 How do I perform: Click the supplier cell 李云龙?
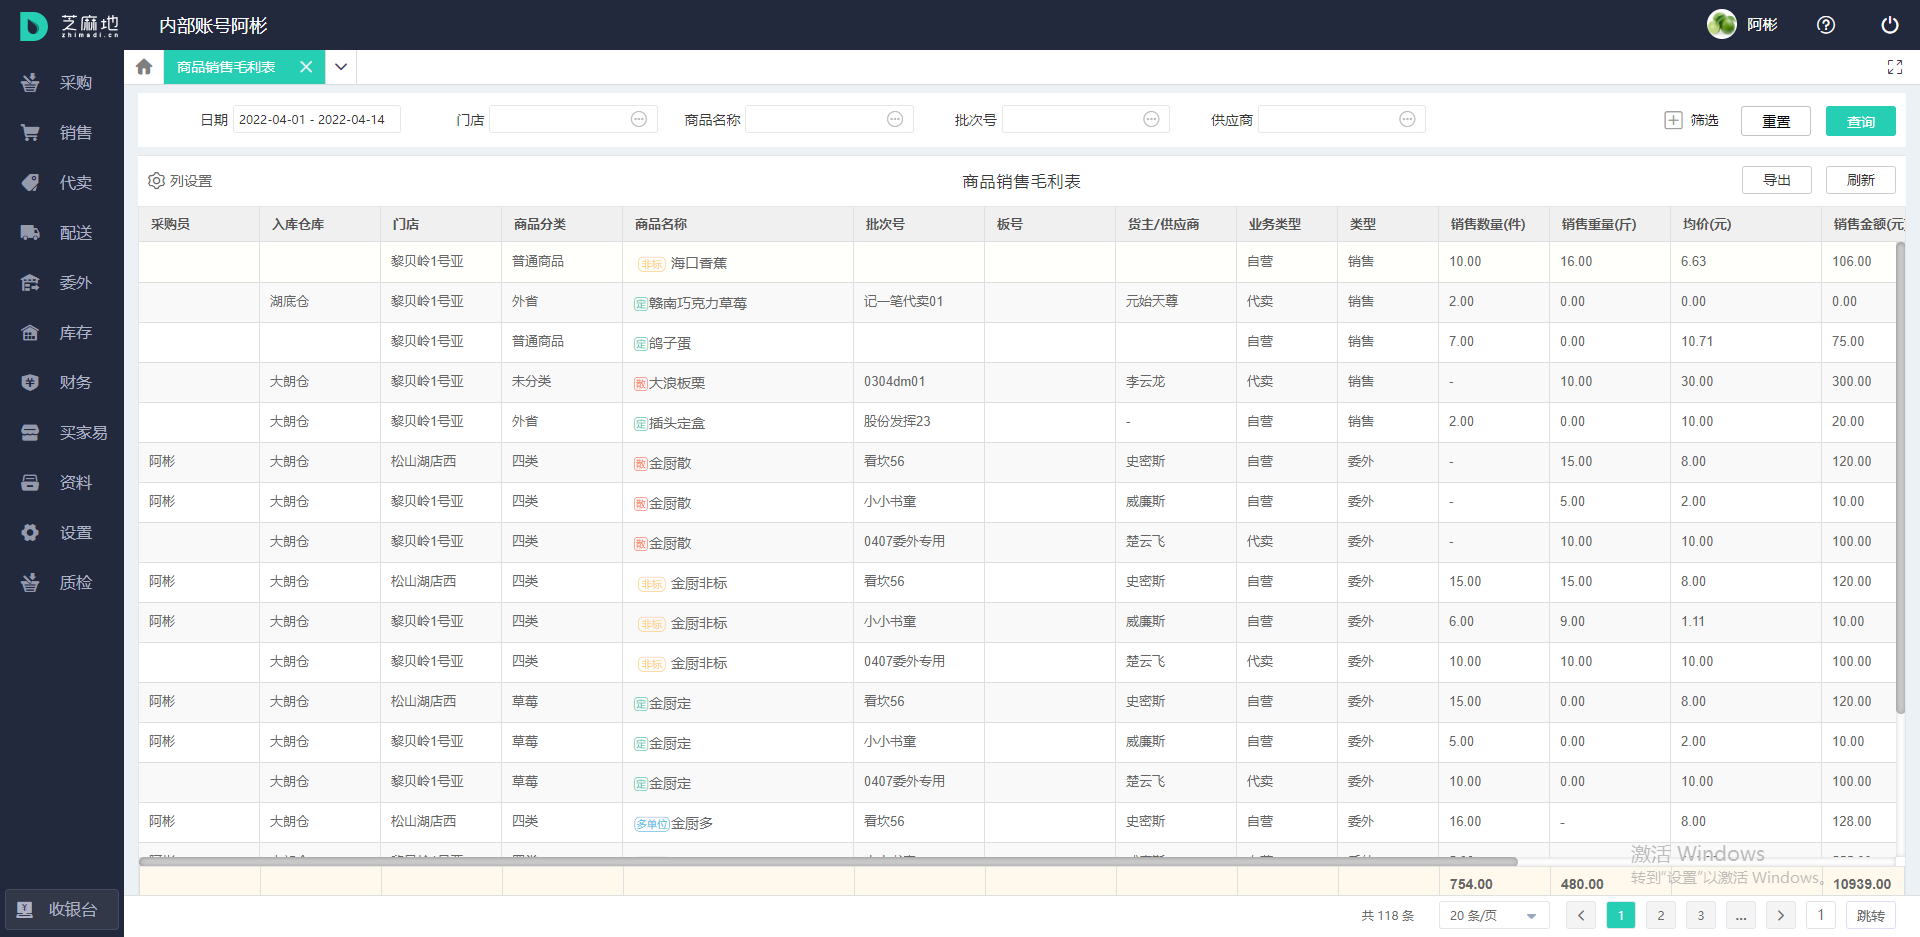click(x=1175, y=381)
